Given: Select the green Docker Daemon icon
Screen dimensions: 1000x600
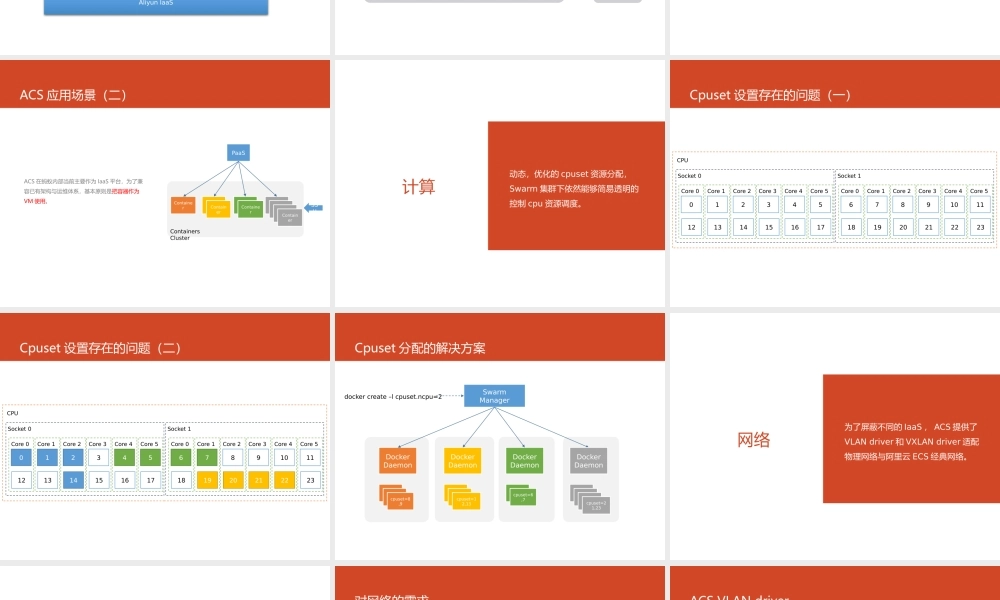Looking at the screenshot, I should click(524, 460).
